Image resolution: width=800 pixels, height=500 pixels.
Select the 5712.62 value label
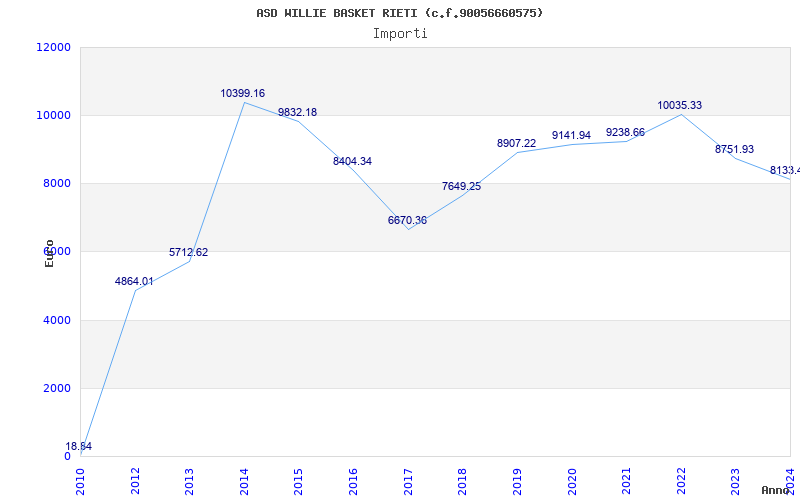[x=188, y=253]
